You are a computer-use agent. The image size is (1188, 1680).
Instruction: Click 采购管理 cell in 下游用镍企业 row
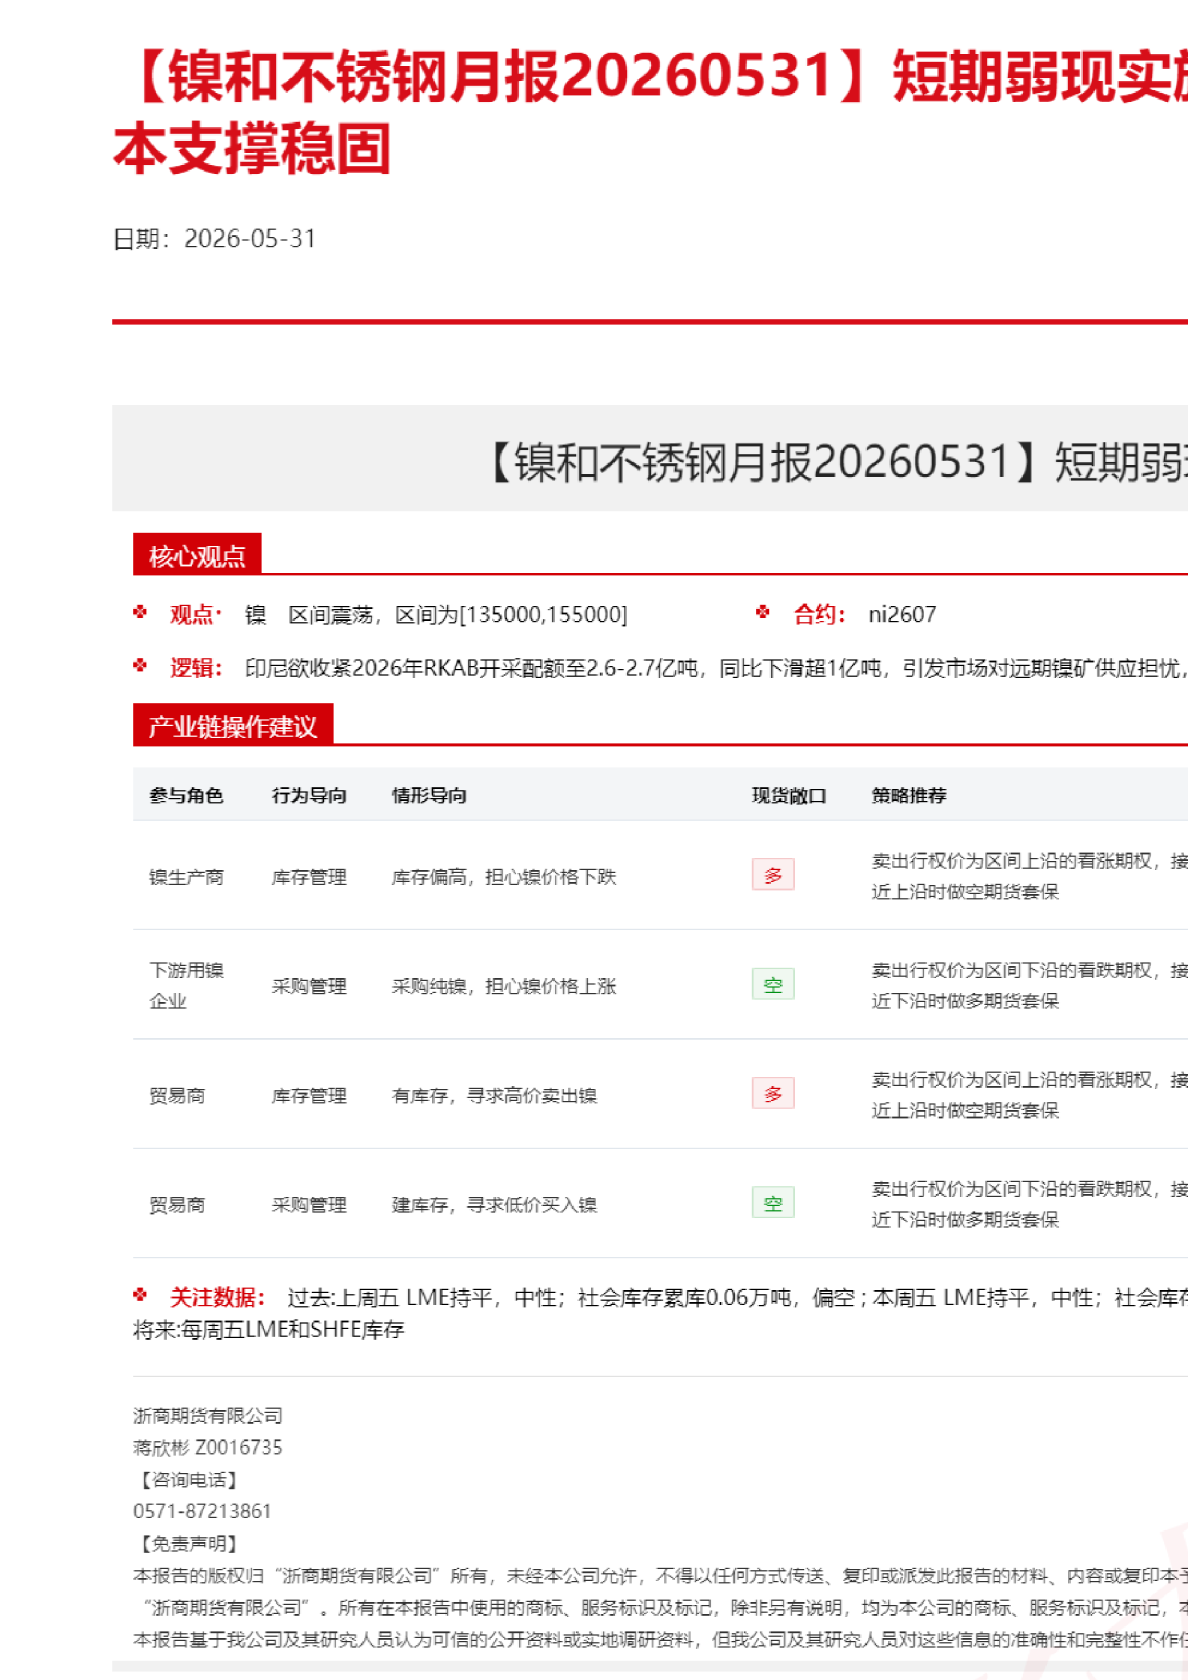click(x=309, y=986)
